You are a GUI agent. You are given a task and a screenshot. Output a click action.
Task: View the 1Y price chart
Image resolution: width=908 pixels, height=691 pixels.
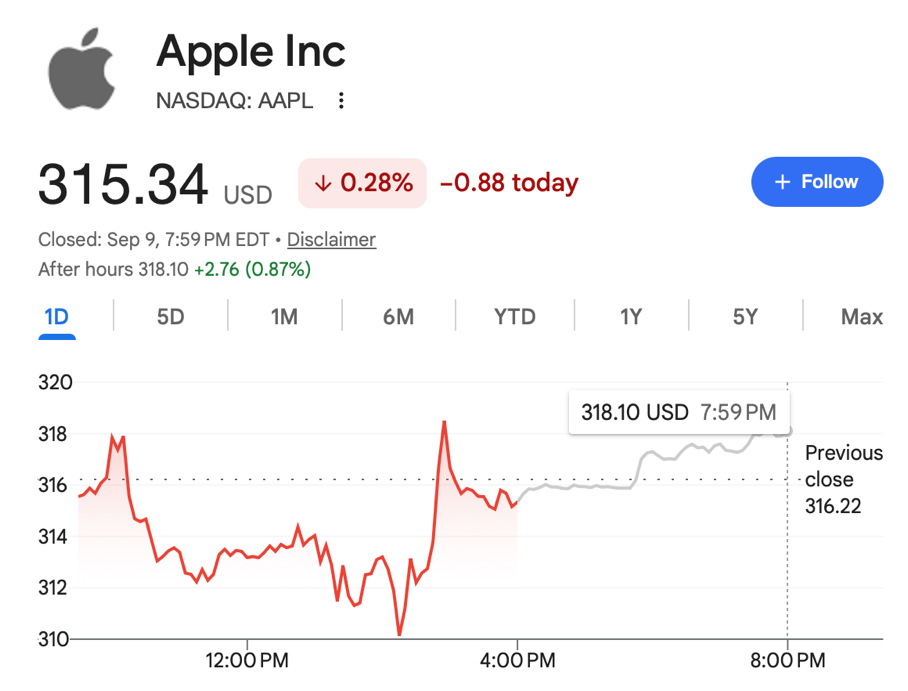coord(631,317)
